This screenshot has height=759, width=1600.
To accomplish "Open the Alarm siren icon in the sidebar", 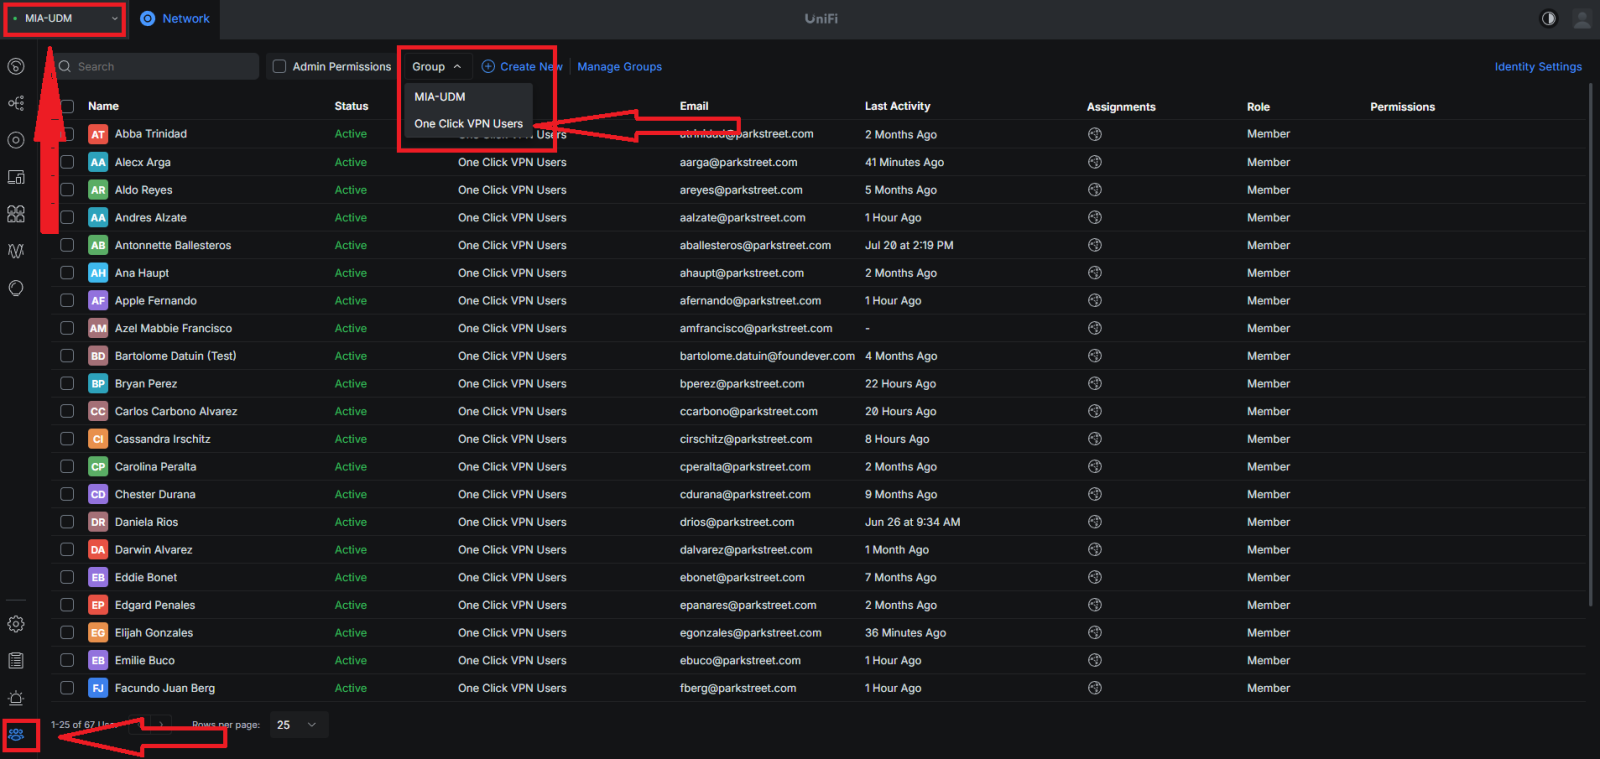I will coord(16,698).
